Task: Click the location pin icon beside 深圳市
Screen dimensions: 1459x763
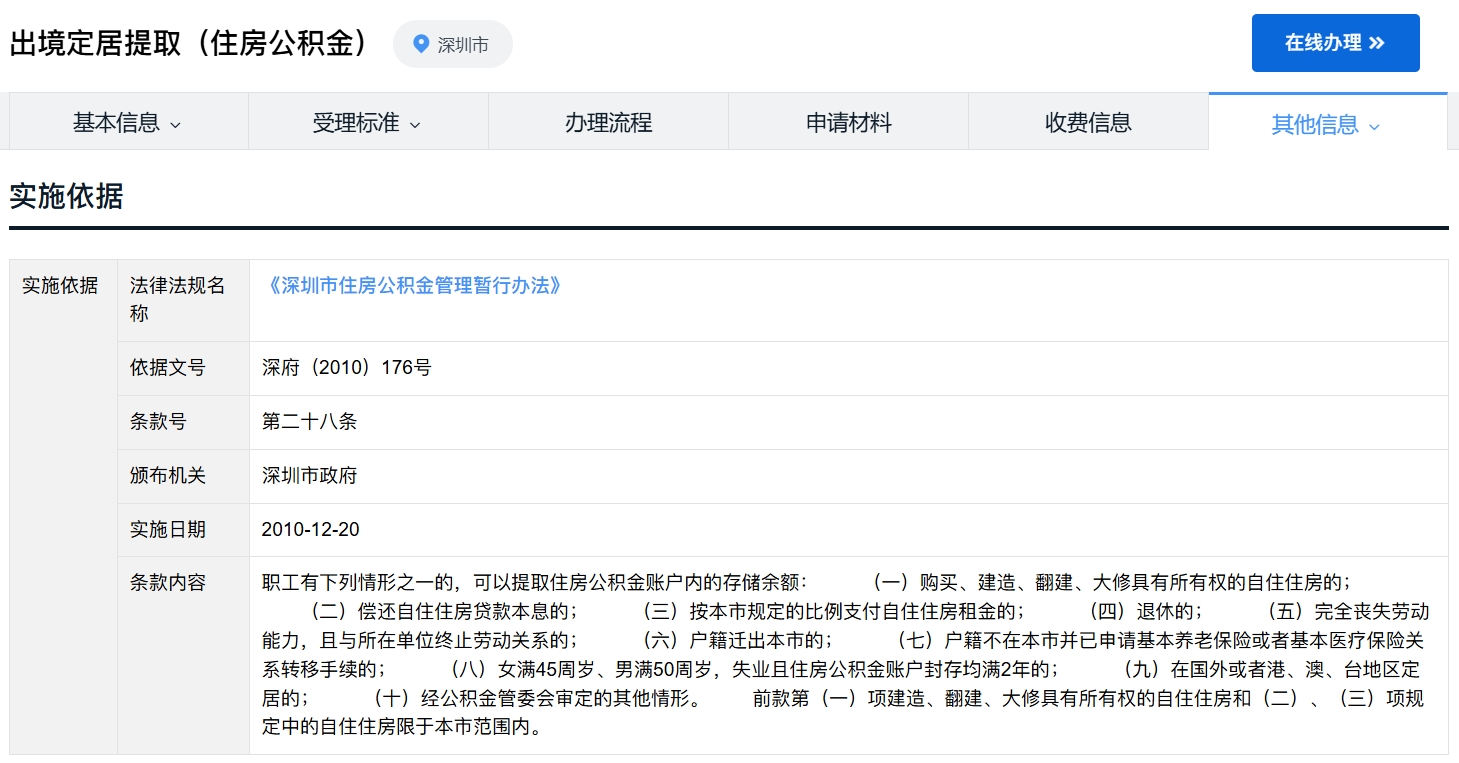Action: pyautogui.click(x=419, y=44)
